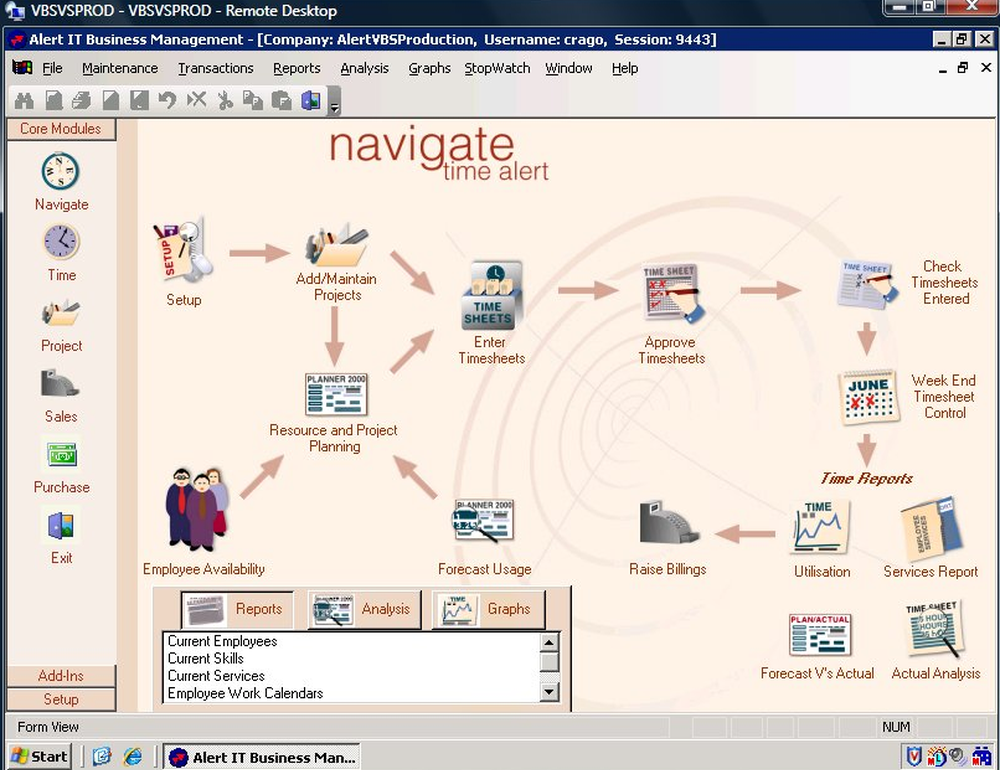1000x770 pixels.
Task: Click the report list scroll up arrow
Action: pyautogui.click(x=549, y=642)
